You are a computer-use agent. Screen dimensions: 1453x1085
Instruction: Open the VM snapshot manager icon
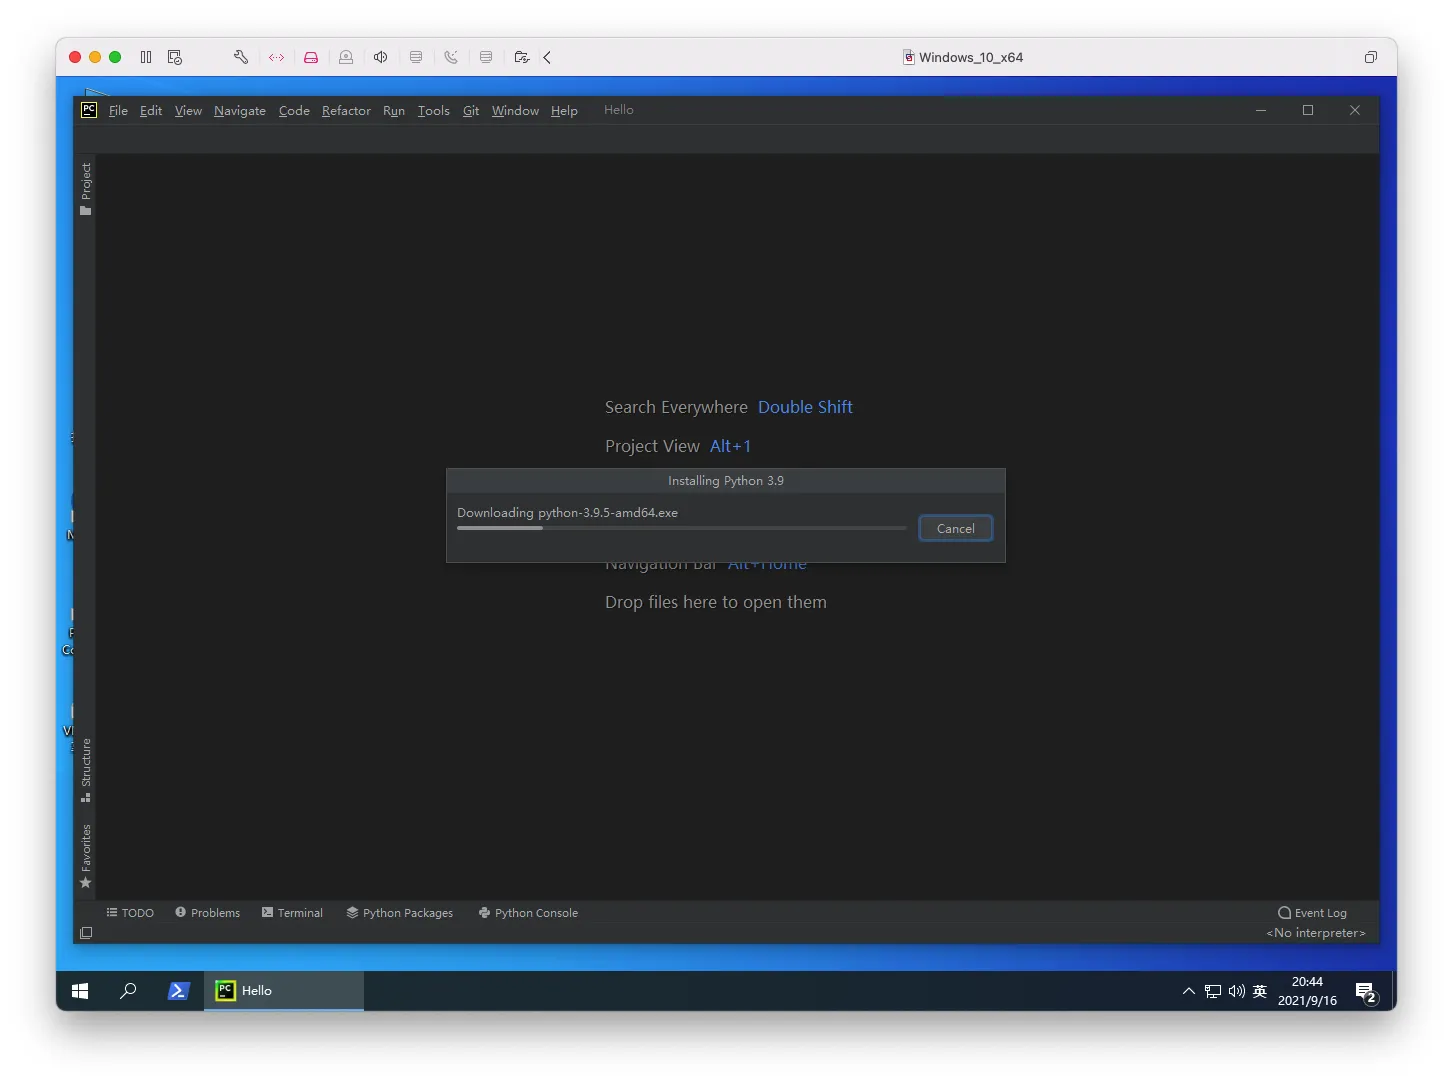tap(175, 57)
